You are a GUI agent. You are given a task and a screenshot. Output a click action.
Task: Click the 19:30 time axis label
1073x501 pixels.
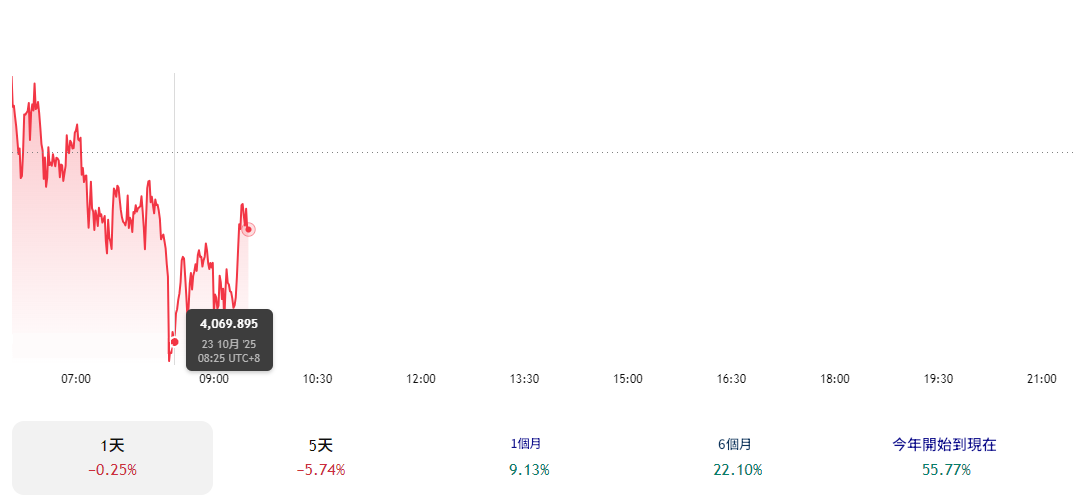pos(938,379)
